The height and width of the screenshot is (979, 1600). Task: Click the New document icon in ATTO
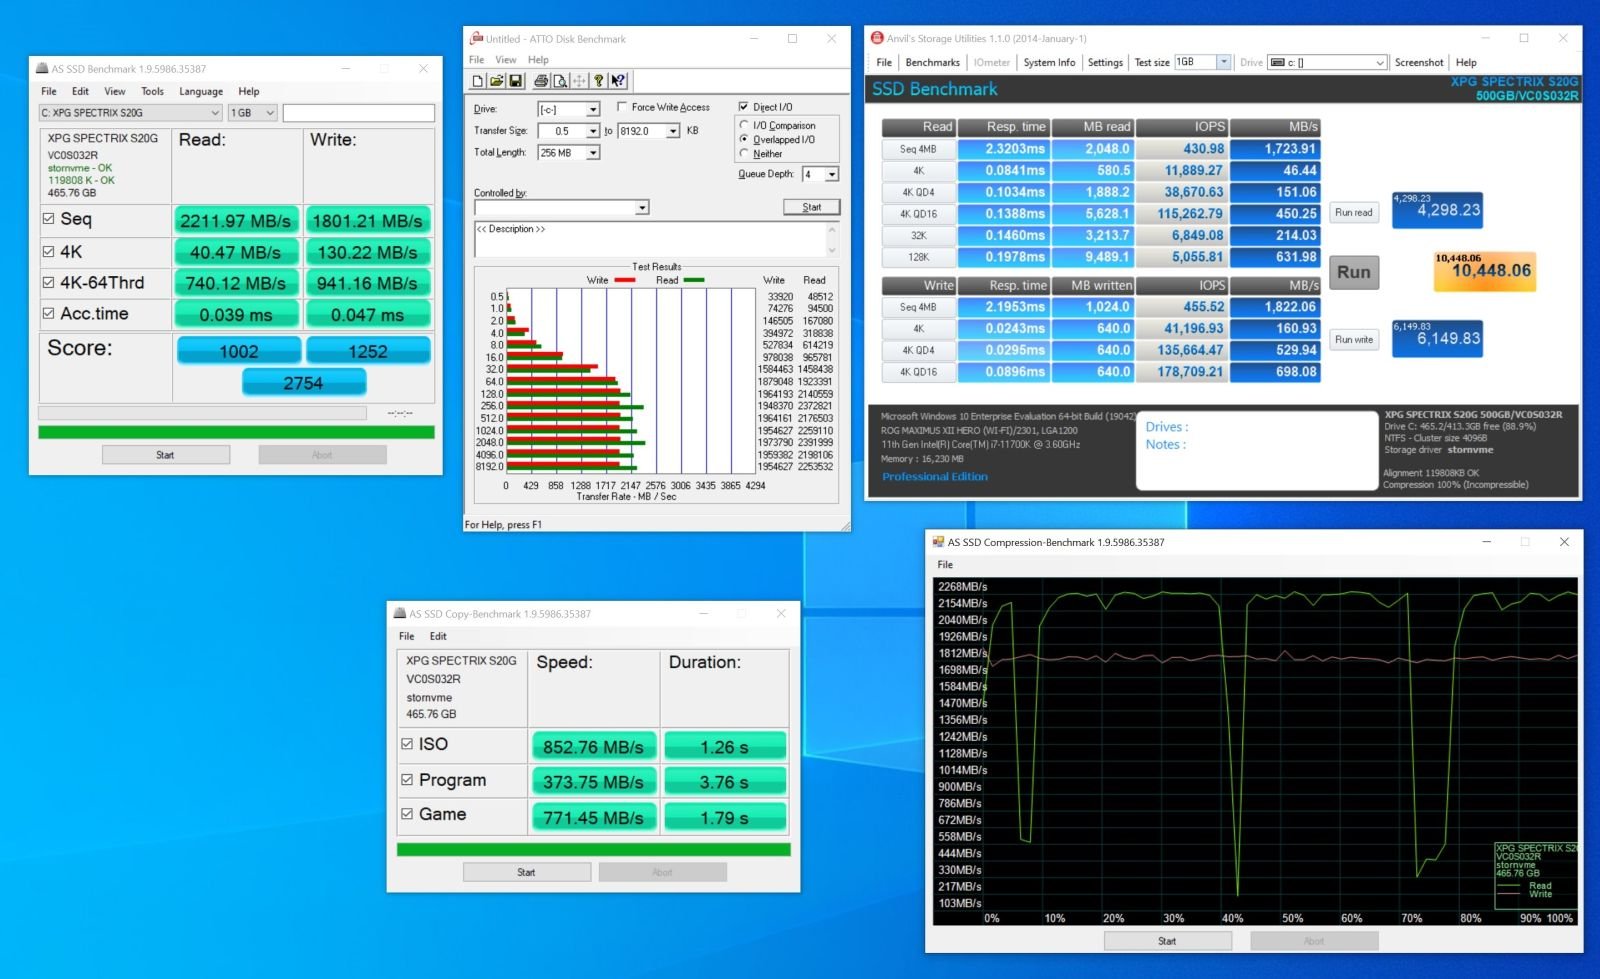coord(477,81)
